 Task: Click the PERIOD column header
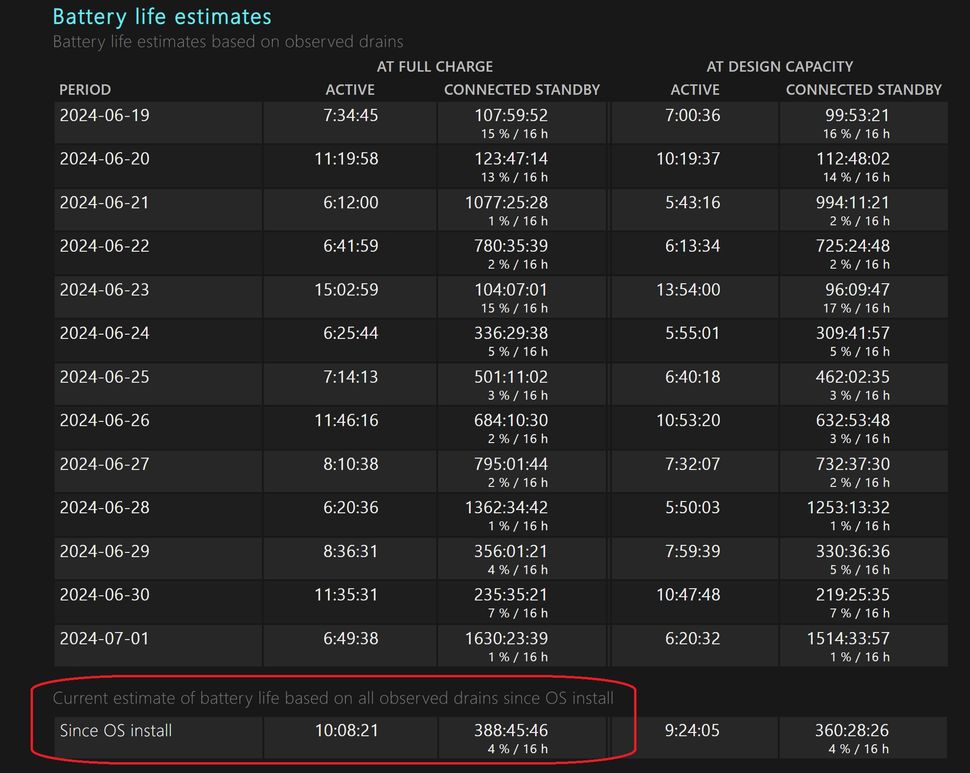coord(85,90)
